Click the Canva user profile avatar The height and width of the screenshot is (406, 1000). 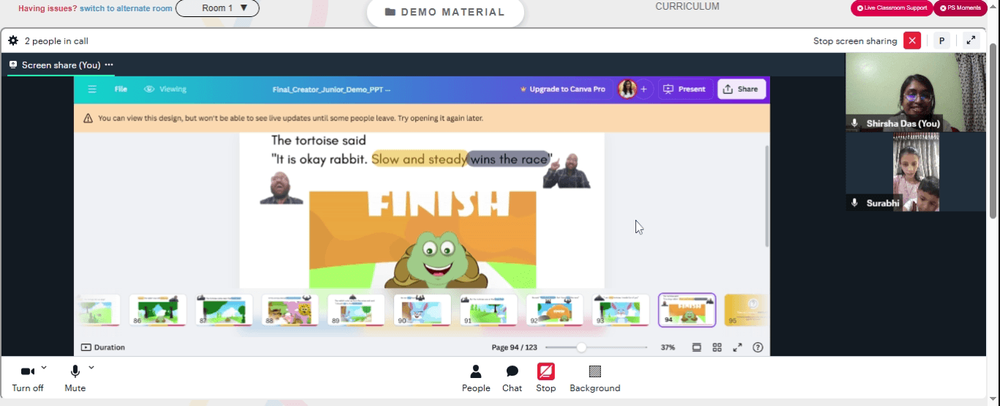626,89
